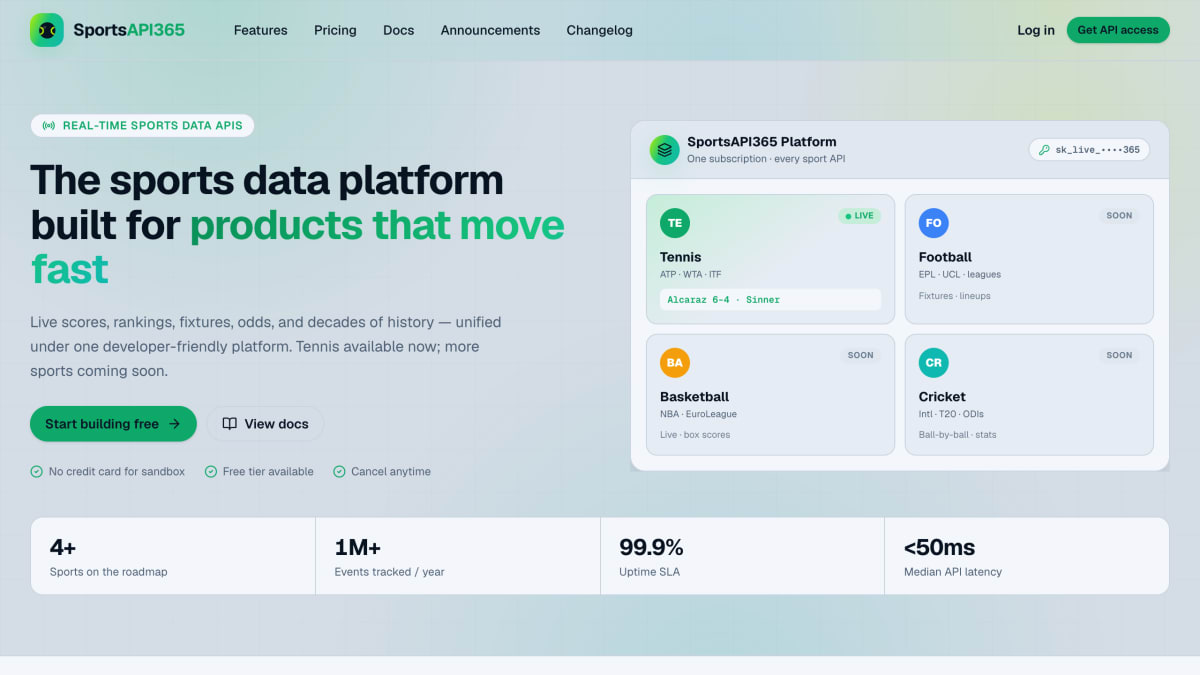Click the check icon beside No credit card
The image size is (1200, 675).
click(37, 472)
